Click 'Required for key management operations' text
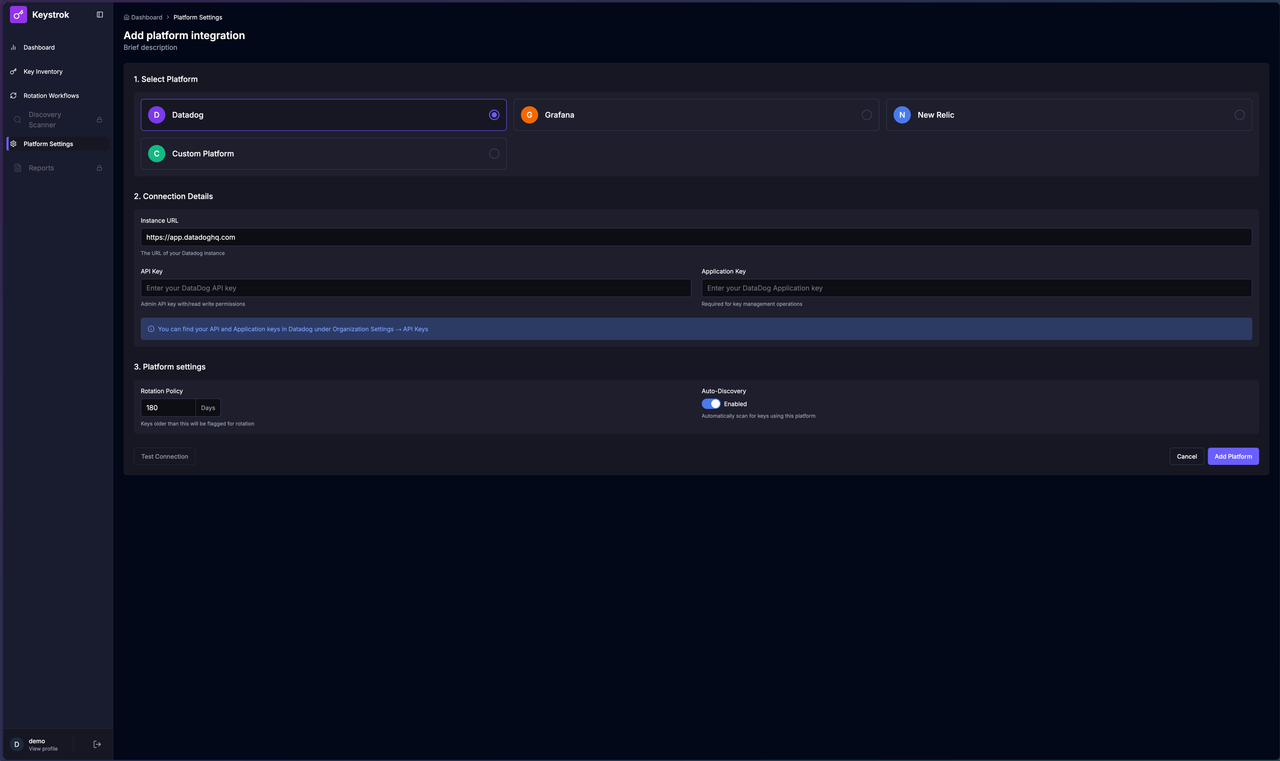 tap(752, 304)
